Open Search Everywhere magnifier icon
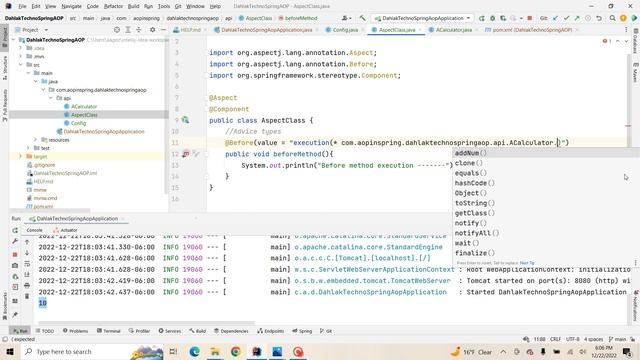The width and height of the screenshot is (640, 360). 613,18
